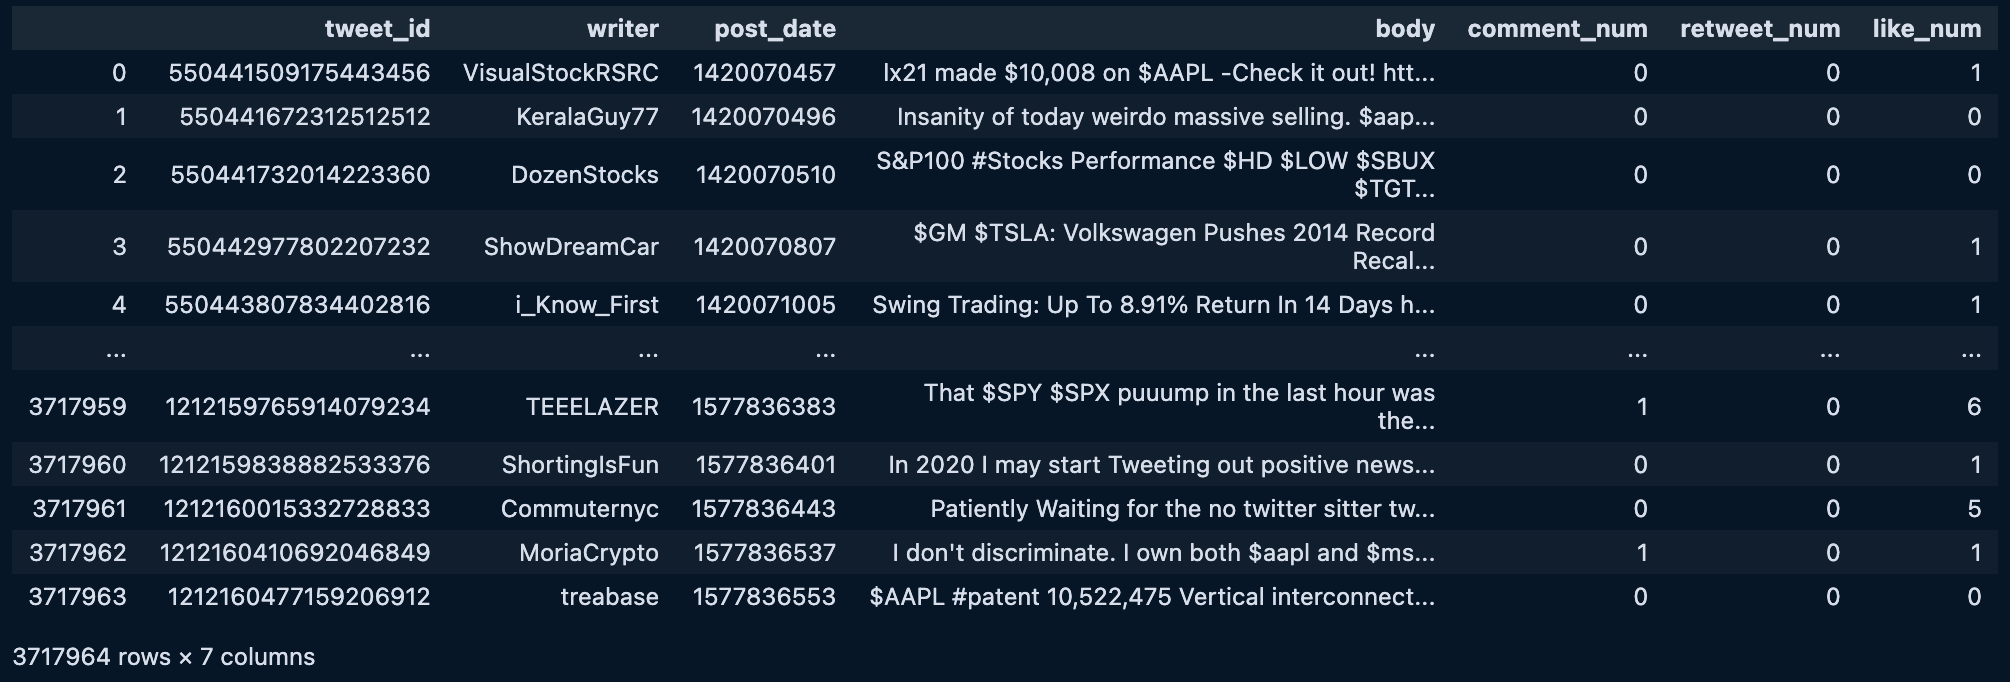This screenshot has width=2010, height=682.
Task: Select the '3717964 rows × 7 columns' summary text
Action: 163,657
